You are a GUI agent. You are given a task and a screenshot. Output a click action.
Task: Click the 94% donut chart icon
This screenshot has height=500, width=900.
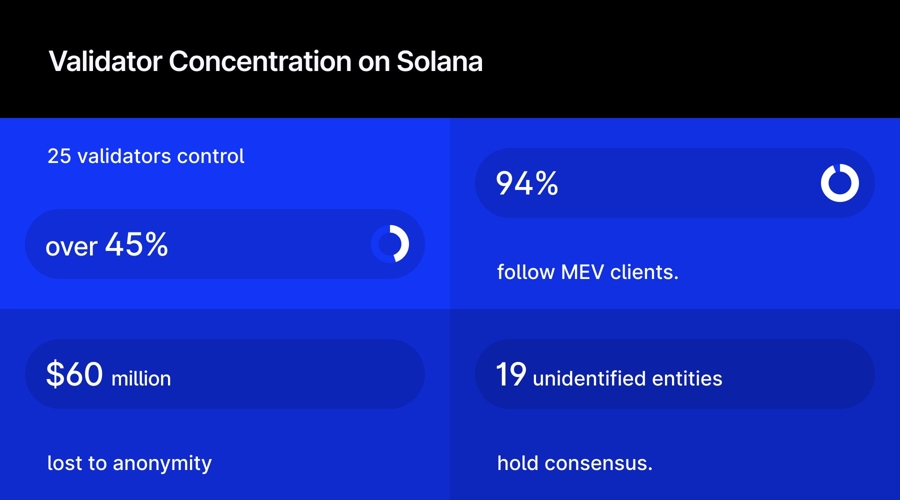point(839,183)
